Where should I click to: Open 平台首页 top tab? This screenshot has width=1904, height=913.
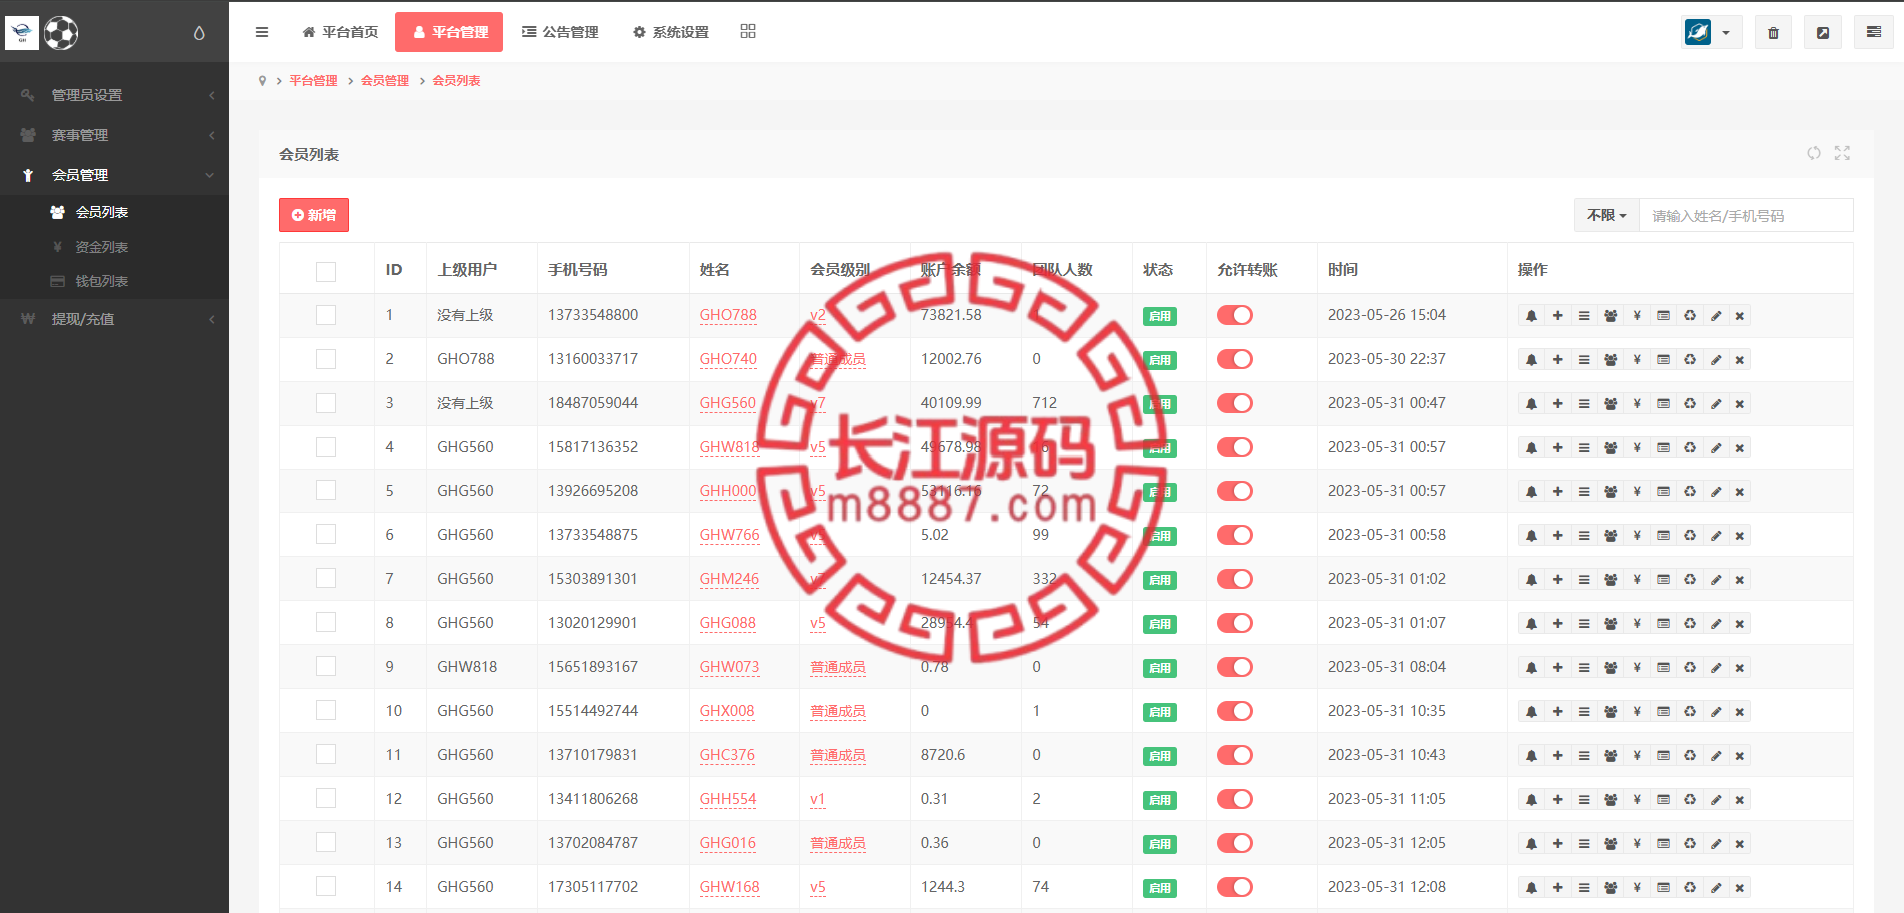tap(340, 32)
